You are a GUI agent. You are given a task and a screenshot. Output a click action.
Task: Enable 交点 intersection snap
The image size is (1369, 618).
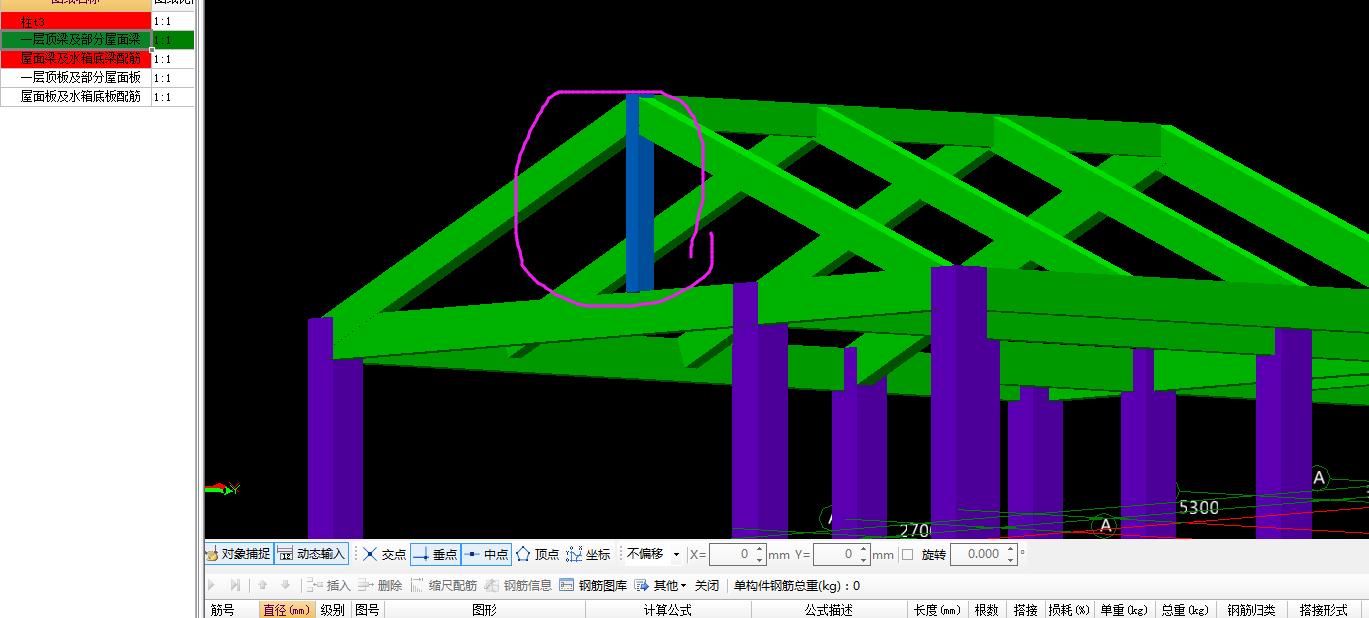384,554
